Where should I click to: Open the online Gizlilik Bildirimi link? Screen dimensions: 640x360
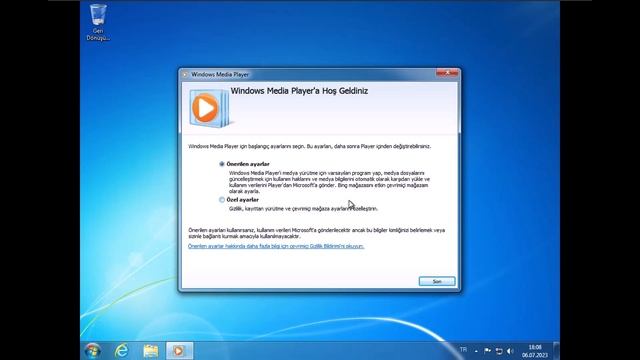click(276, 246)
